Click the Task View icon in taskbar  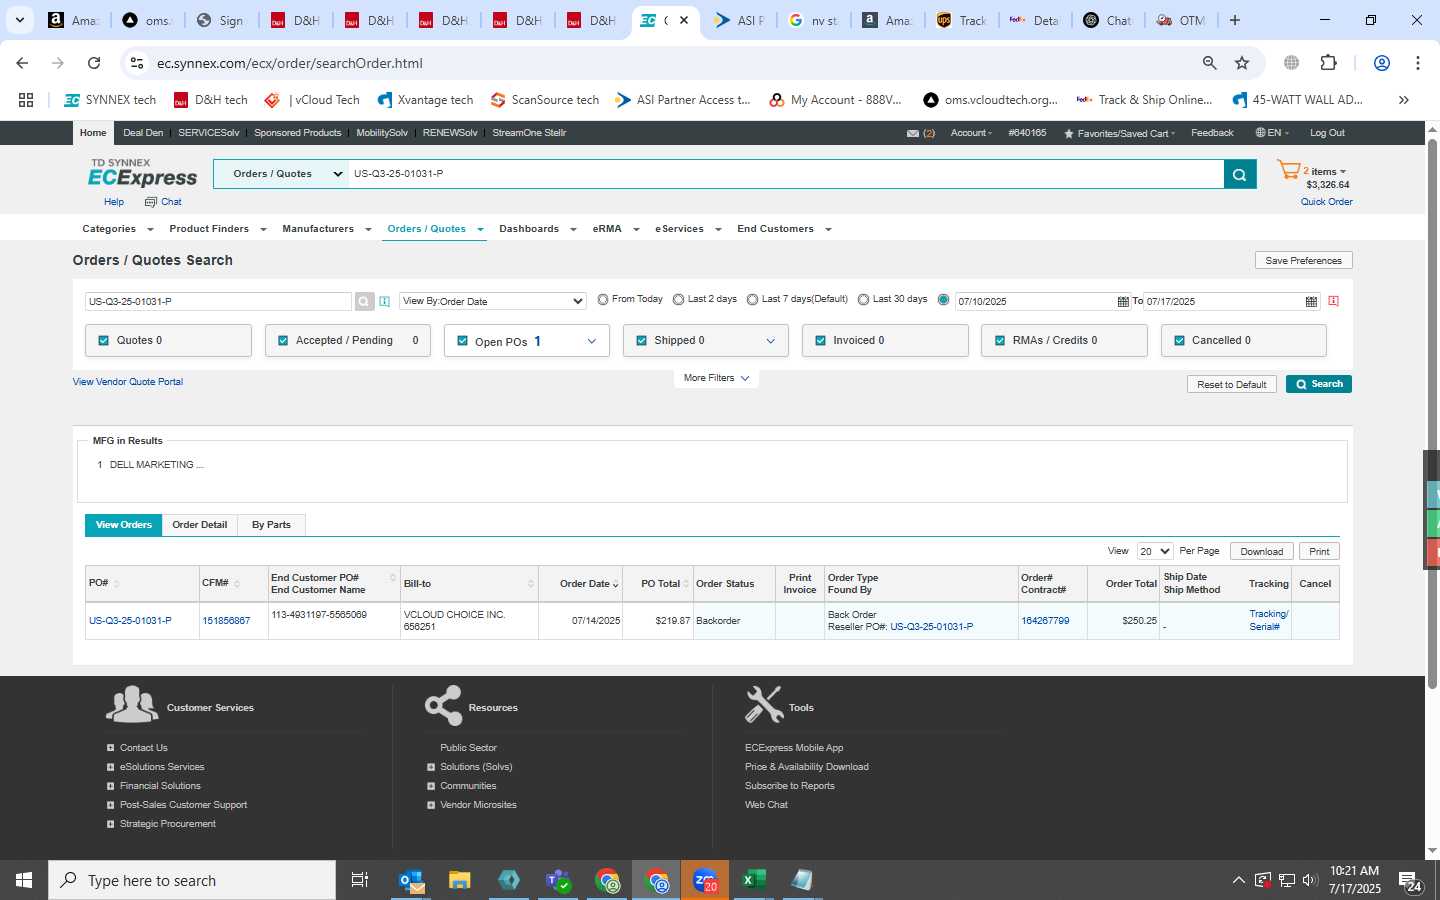[x=360, y=880]
